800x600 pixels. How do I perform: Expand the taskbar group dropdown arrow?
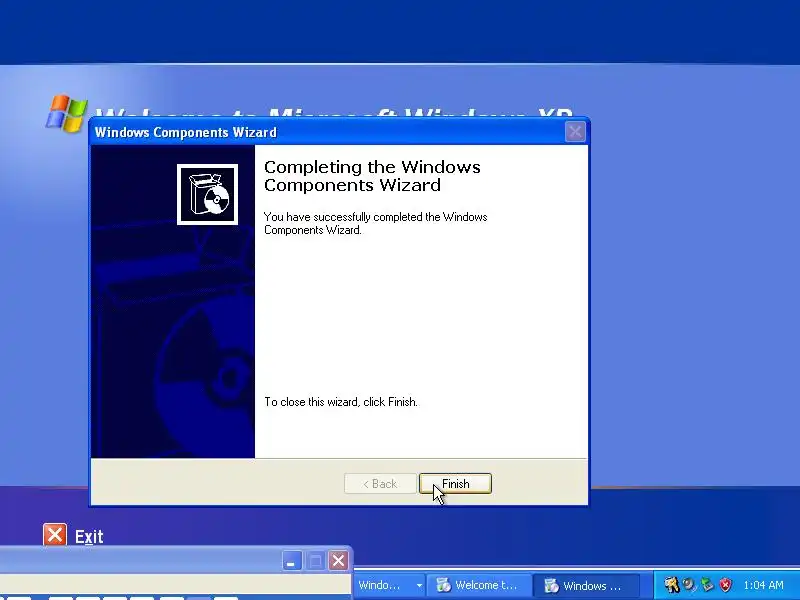pyautogui.click(x=419, y=585)
